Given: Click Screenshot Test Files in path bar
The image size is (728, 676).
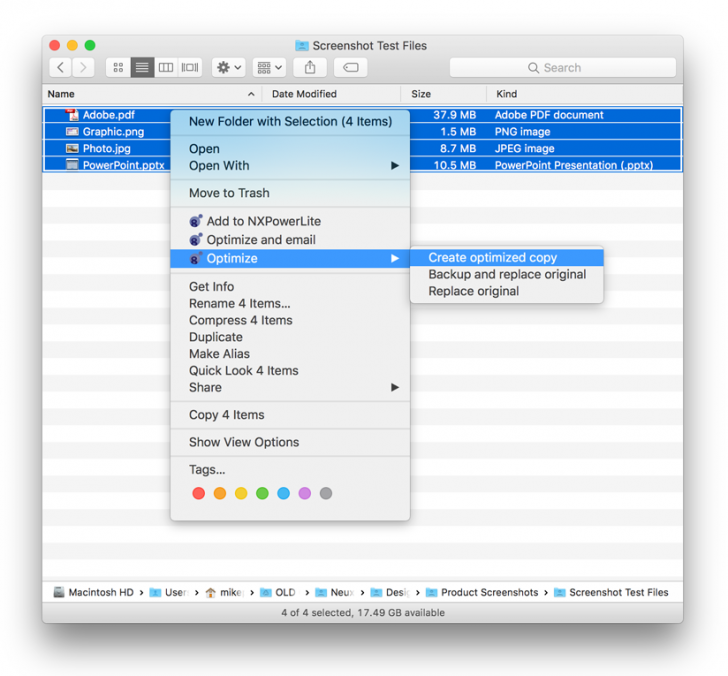Looking at the screenshot, I should tap(611, 592).
